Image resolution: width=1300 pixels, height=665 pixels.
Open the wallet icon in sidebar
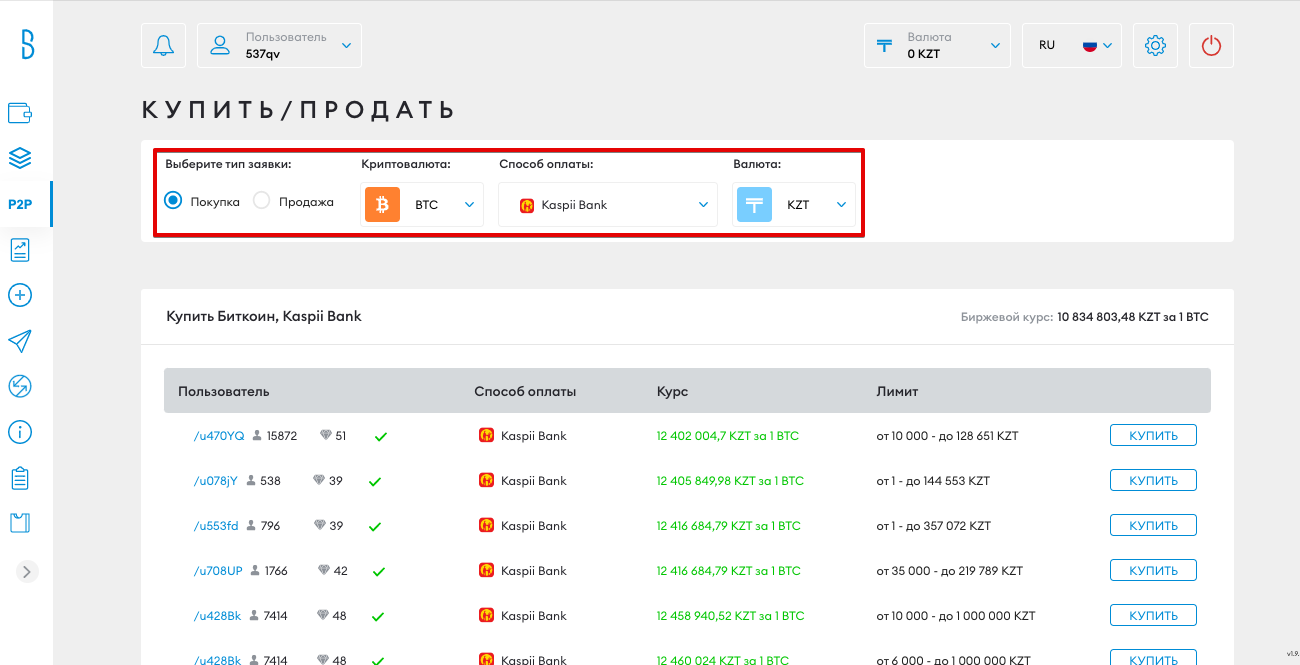20,113
